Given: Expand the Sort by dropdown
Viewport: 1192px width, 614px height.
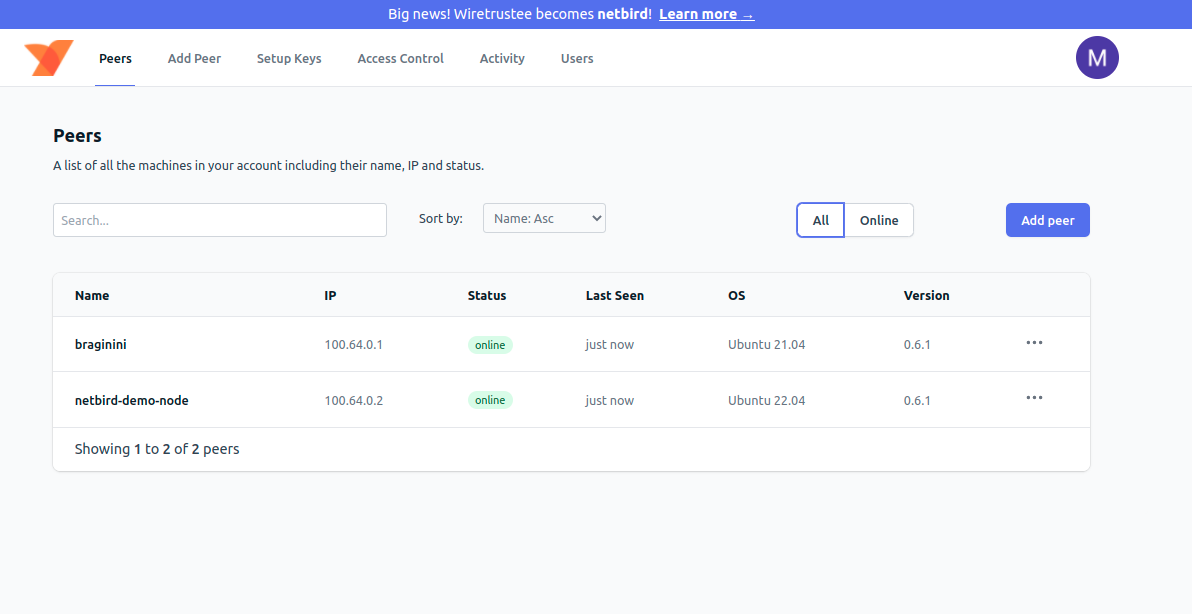Looking at the screenshot, I should [544, 218].
